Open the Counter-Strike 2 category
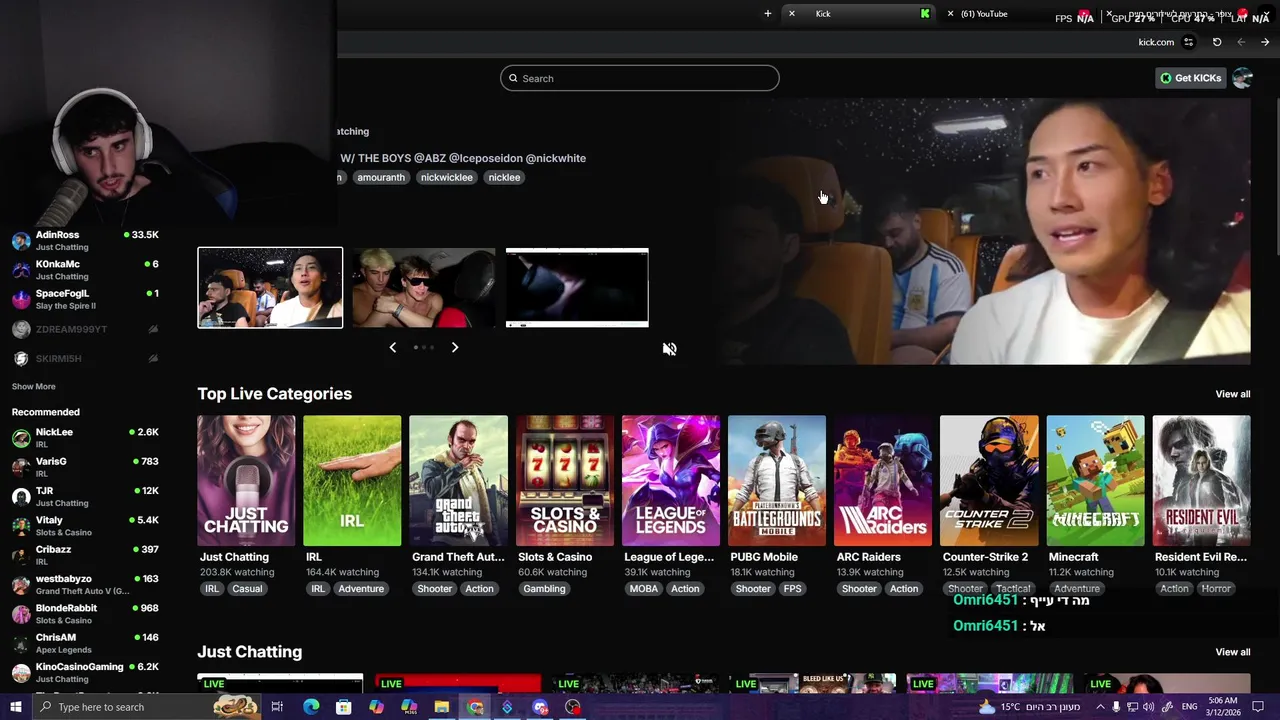Screen dimensions: 1280x720 989,481
